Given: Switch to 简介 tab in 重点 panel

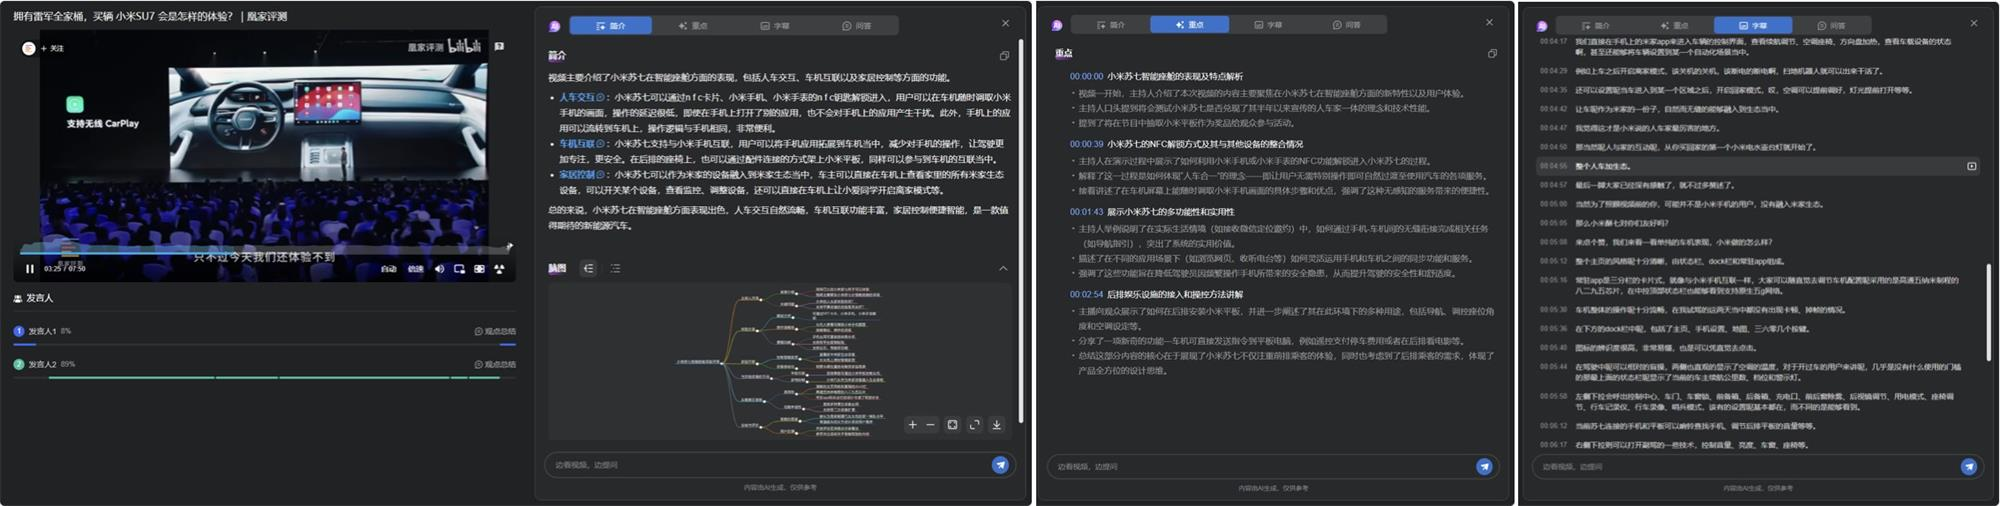Looking at the screenshot, I should tap(1110, 24).
